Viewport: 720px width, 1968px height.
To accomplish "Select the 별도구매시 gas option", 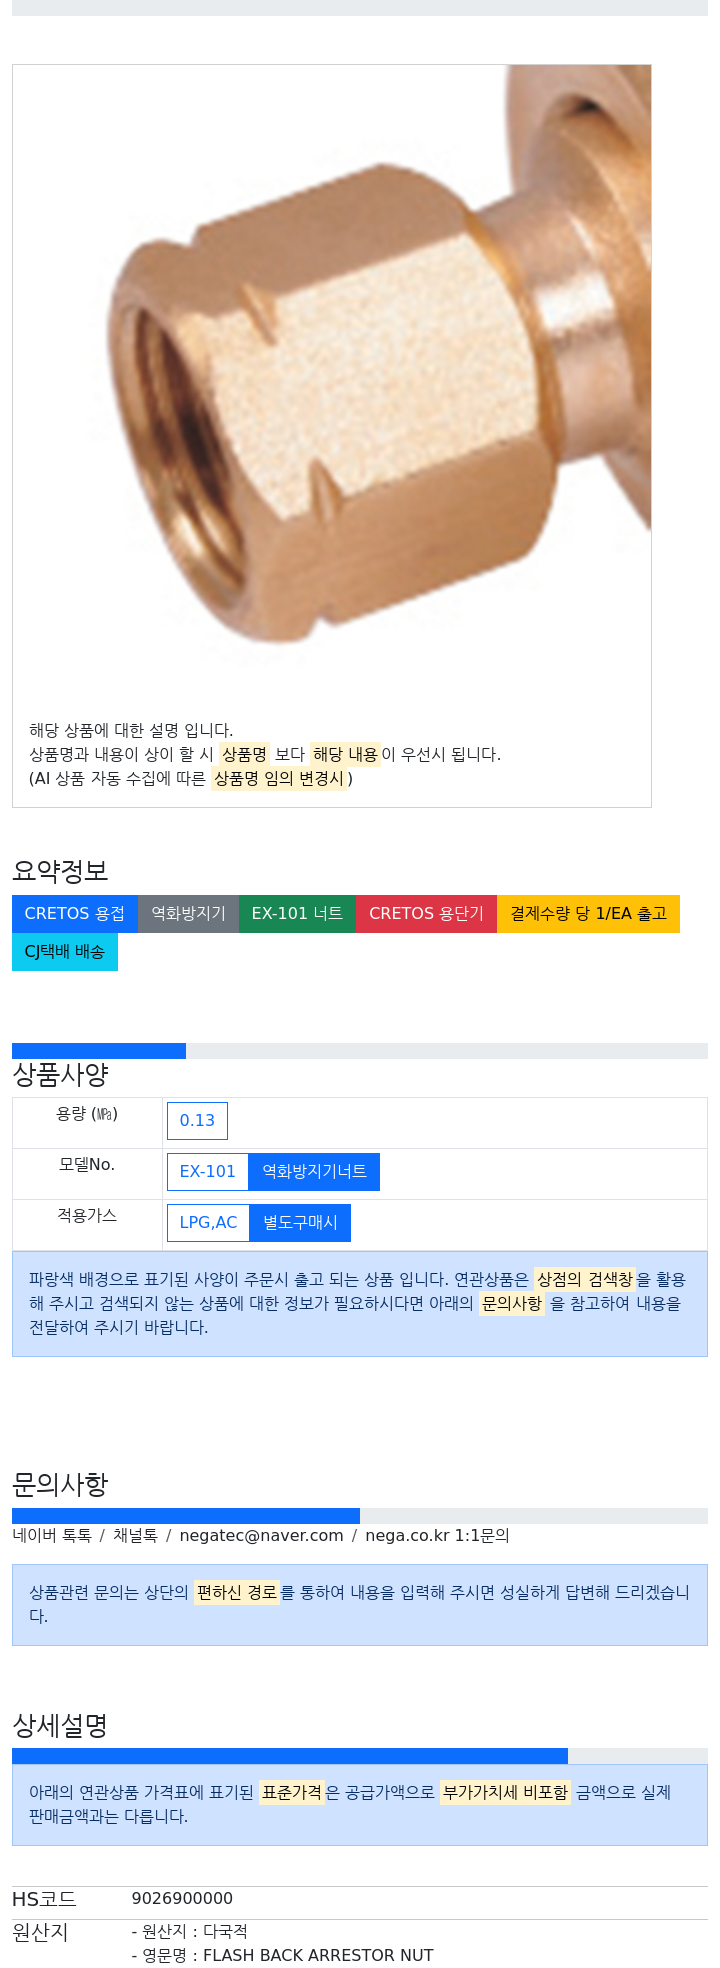I will pyautogui.click(x=300, y=1223).
